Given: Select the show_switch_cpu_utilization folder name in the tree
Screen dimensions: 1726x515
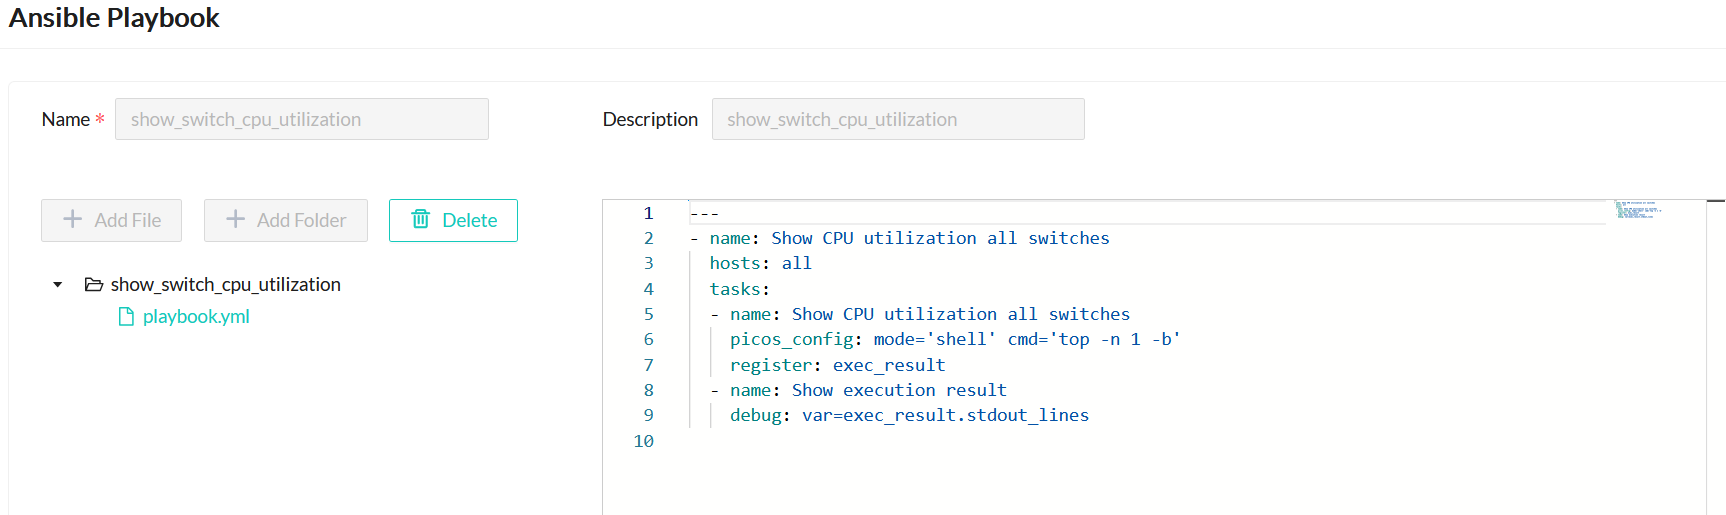Looking at the screenshot, I should pyautogui.click(x=225, y=285).
